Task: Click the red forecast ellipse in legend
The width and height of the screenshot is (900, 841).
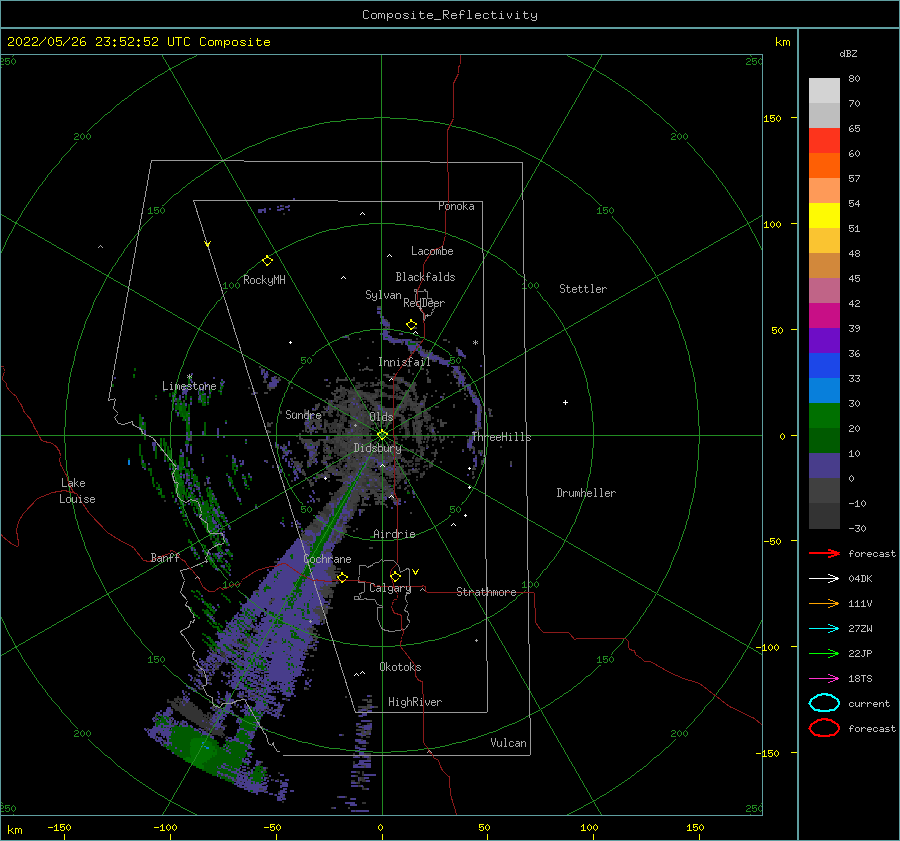Action: click(x=824, y=728)
